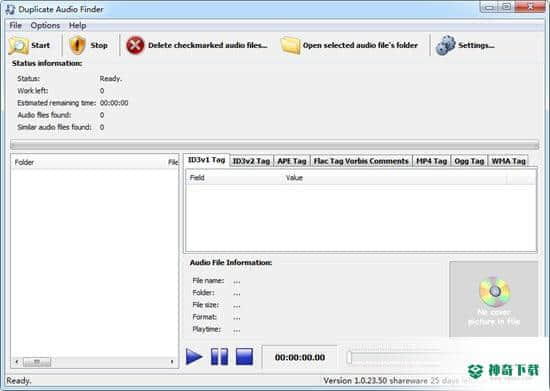Click the right scroll arrow in file list
The image size is (550, 391).
[172, 362]
